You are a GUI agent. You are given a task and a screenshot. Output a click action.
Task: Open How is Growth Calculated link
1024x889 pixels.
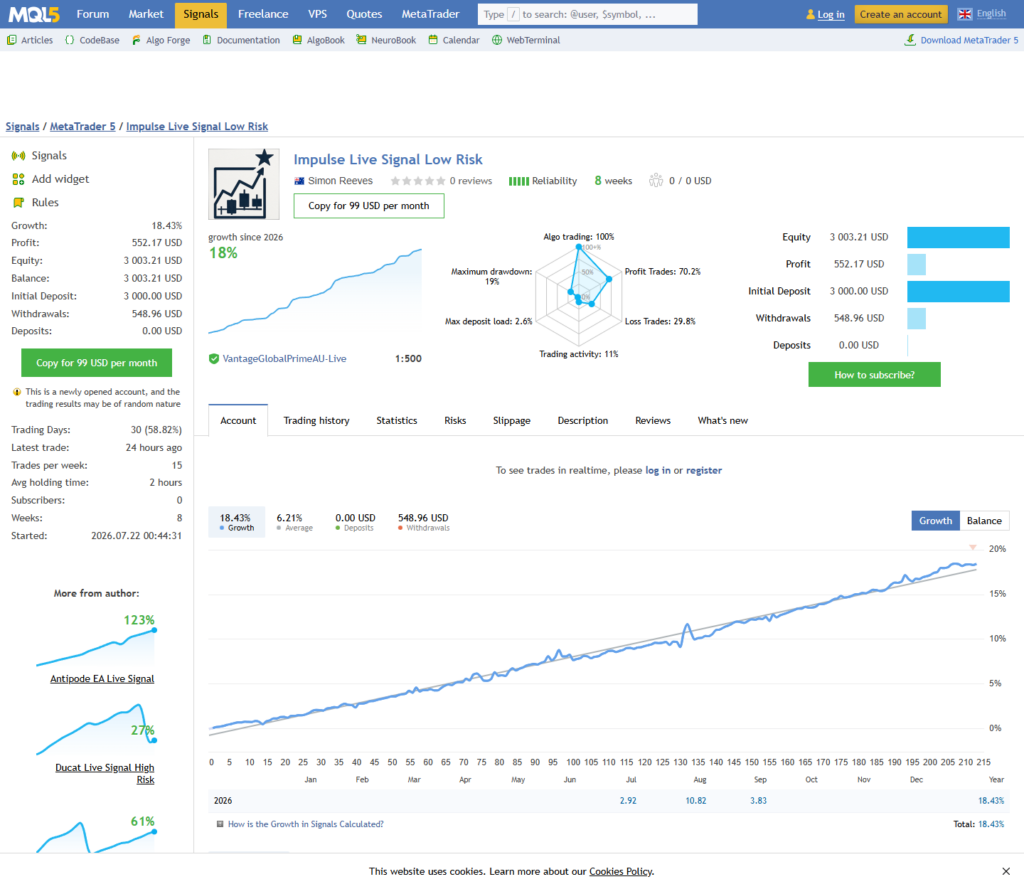306,824
